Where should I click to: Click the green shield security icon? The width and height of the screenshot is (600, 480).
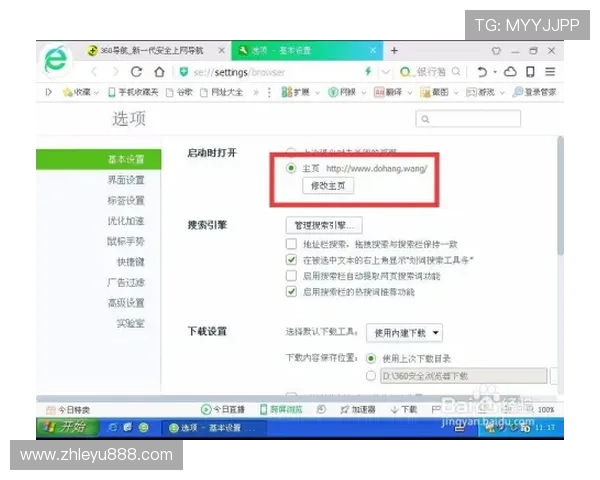(x=184, y=72)
